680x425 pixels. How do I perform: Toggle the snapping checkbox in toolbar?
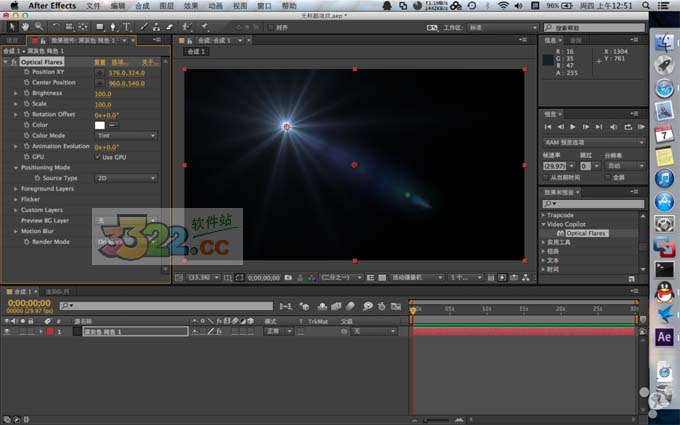click(271, 27)
